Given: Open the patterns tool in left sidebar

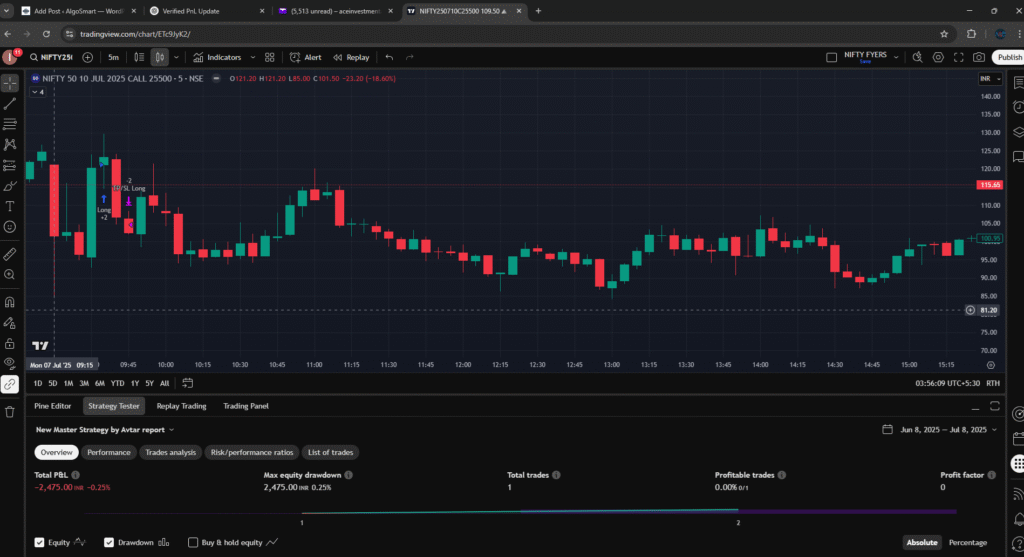Looking at the screenshot, I should click(10, 144).
